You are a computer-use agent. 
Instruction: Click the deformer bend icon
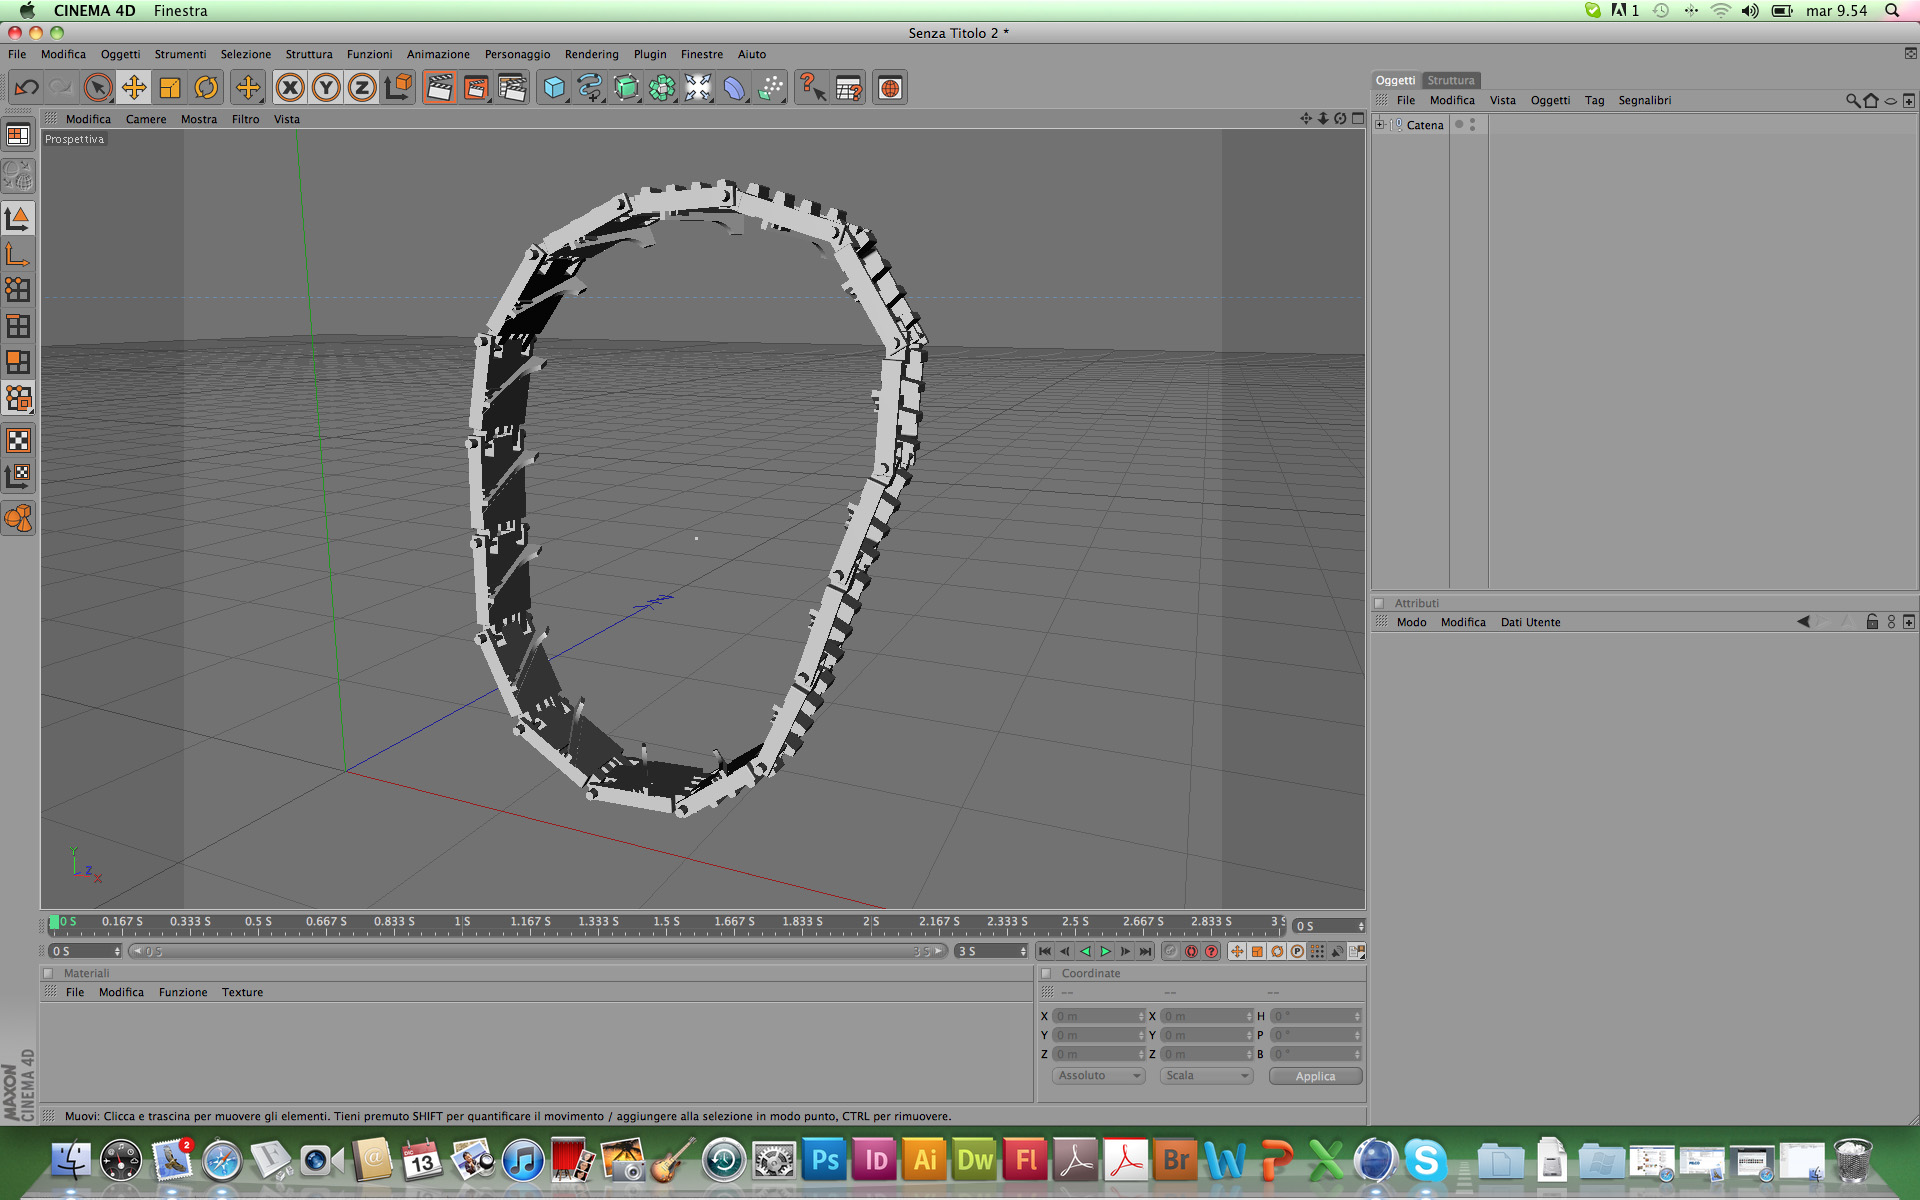pos(734,88)
